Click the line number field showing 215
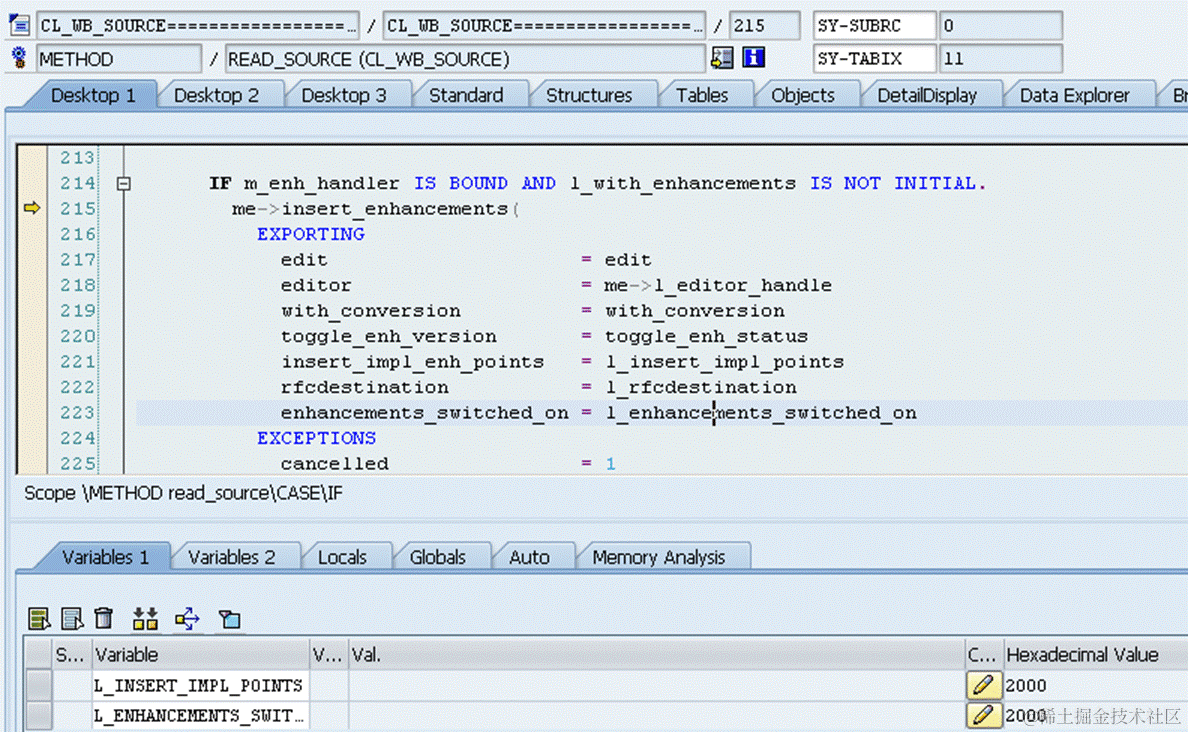 (x=764, y=26)
